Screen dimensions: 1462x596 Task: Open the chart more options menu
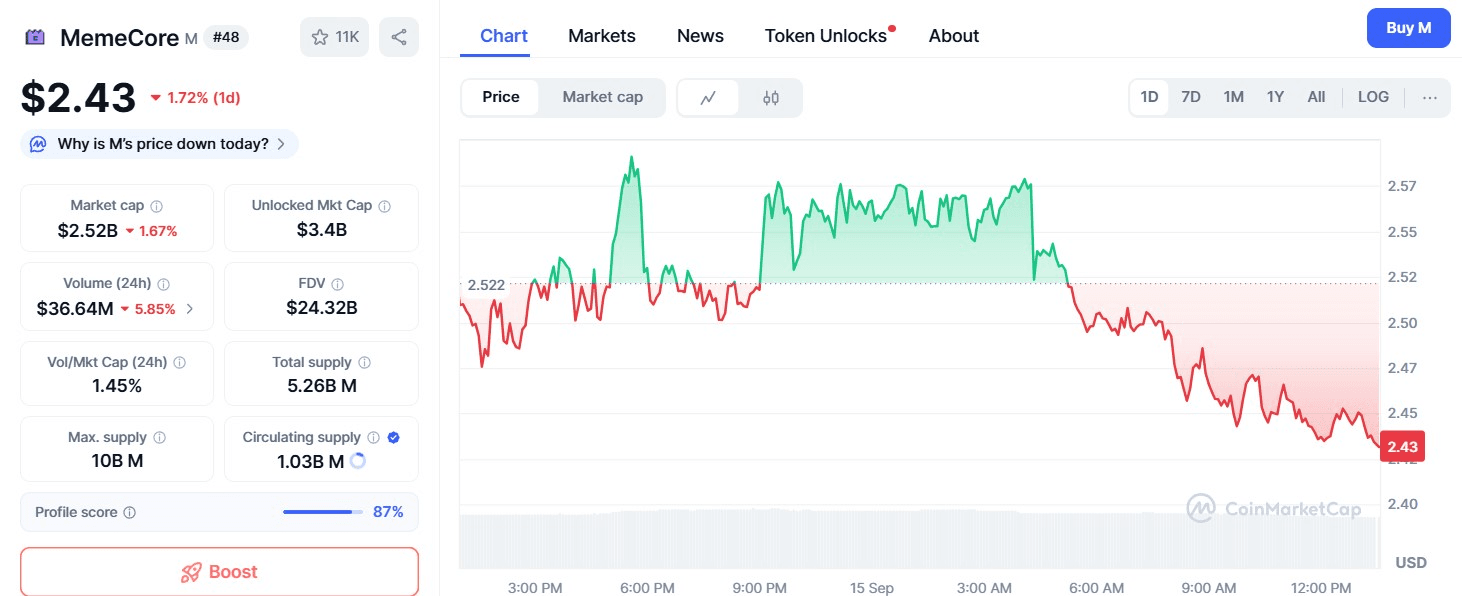point(1429,97)
